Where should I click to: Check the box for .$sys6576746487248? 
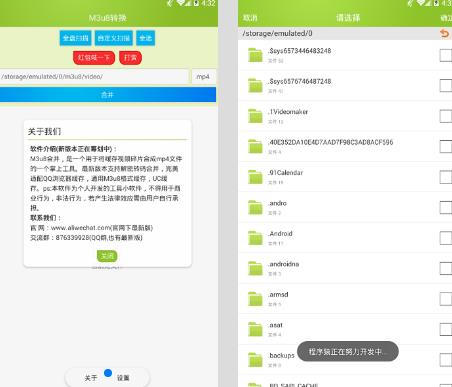[x=446, y=86]
